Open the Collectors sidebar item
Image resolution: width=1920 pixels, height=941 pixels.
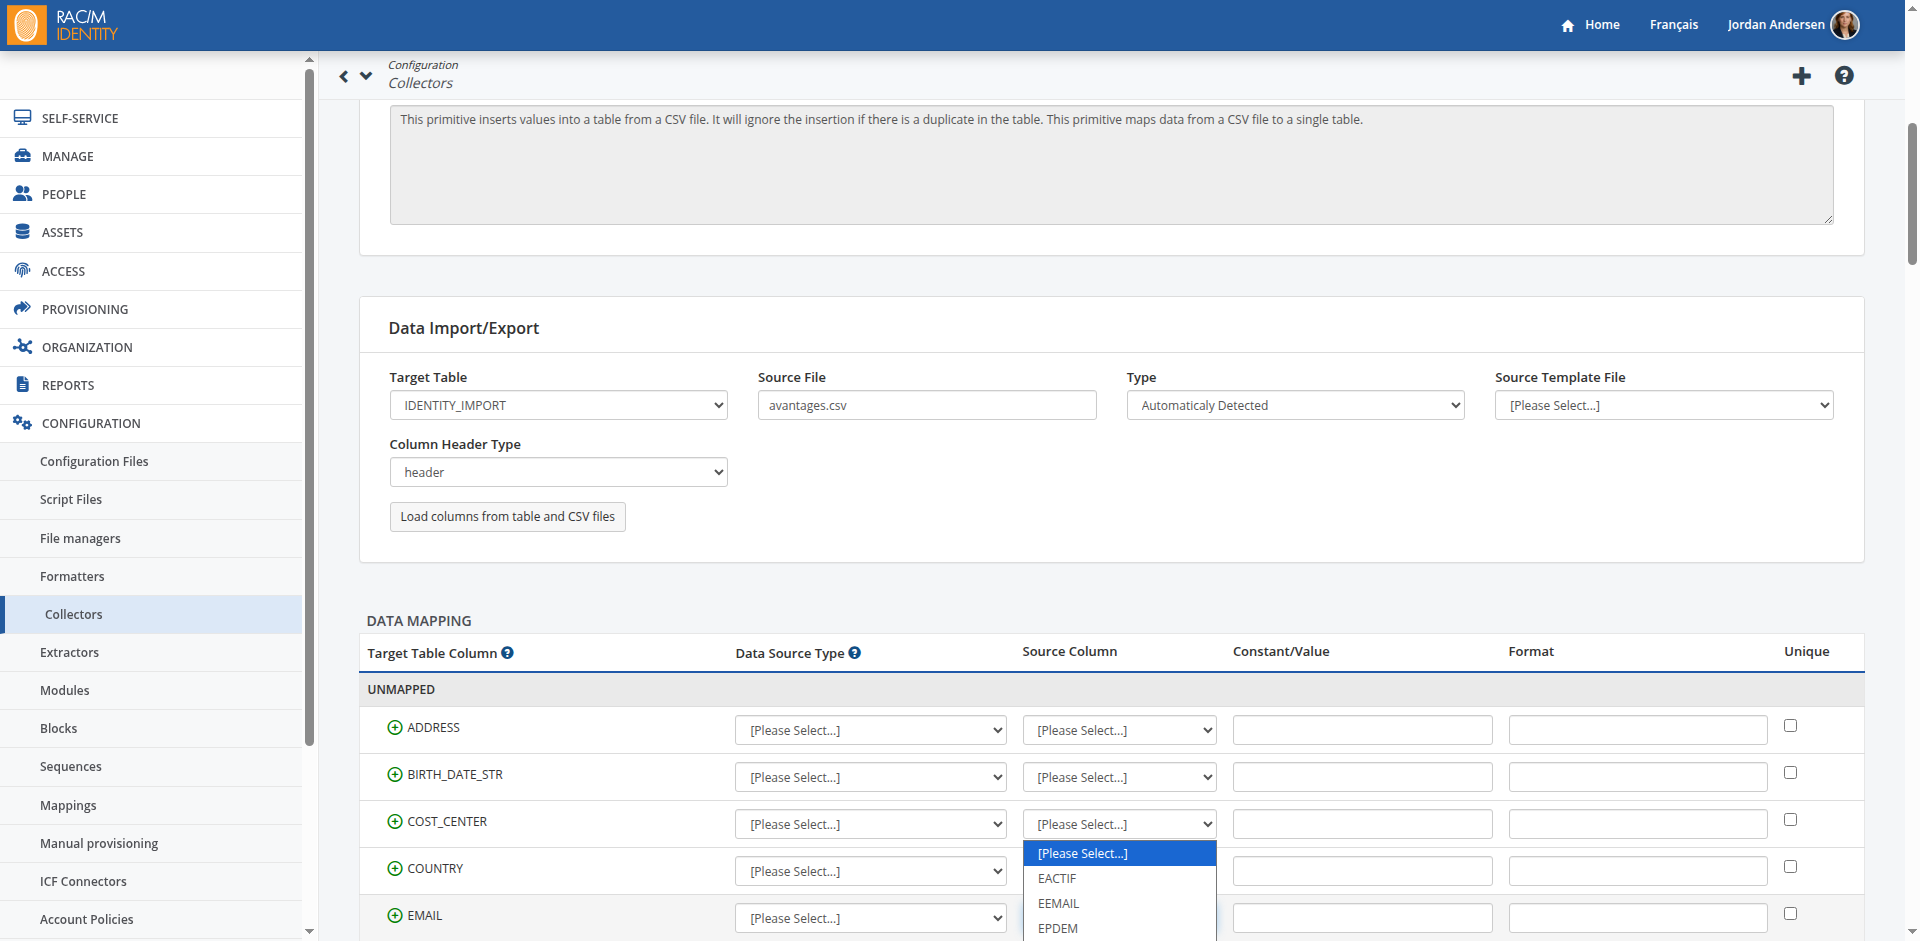pos(151,614)
